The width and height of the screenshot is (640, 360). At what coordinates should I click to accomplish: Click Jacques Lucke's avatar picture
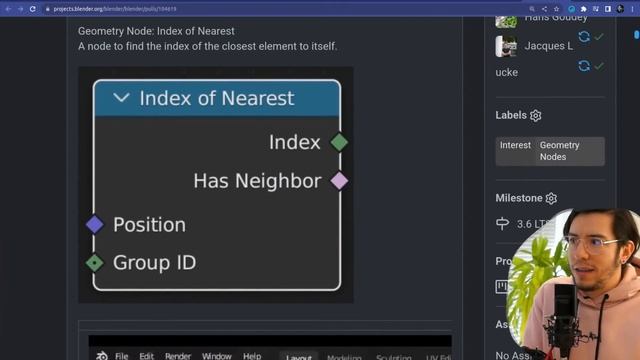pyautogui.click(x=506, y=46)
